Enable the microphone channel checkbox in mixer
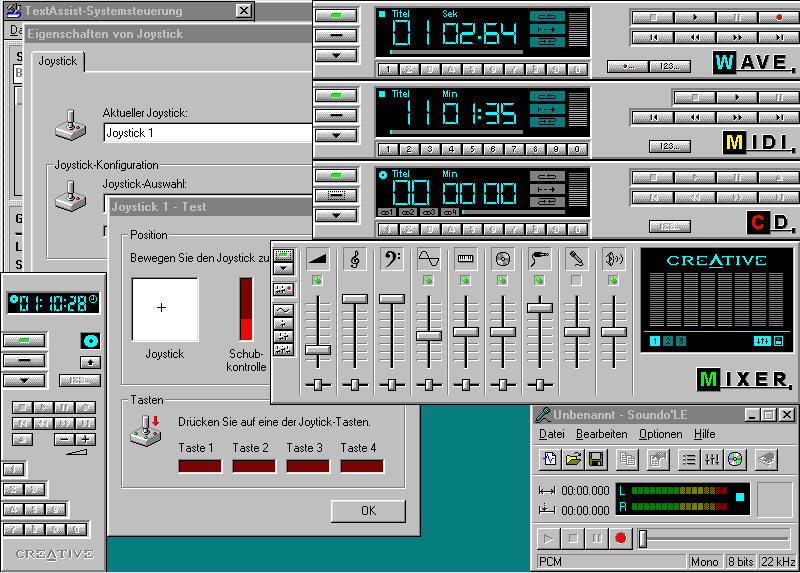The width and height of the screenshot is (800, 573). 575,281
